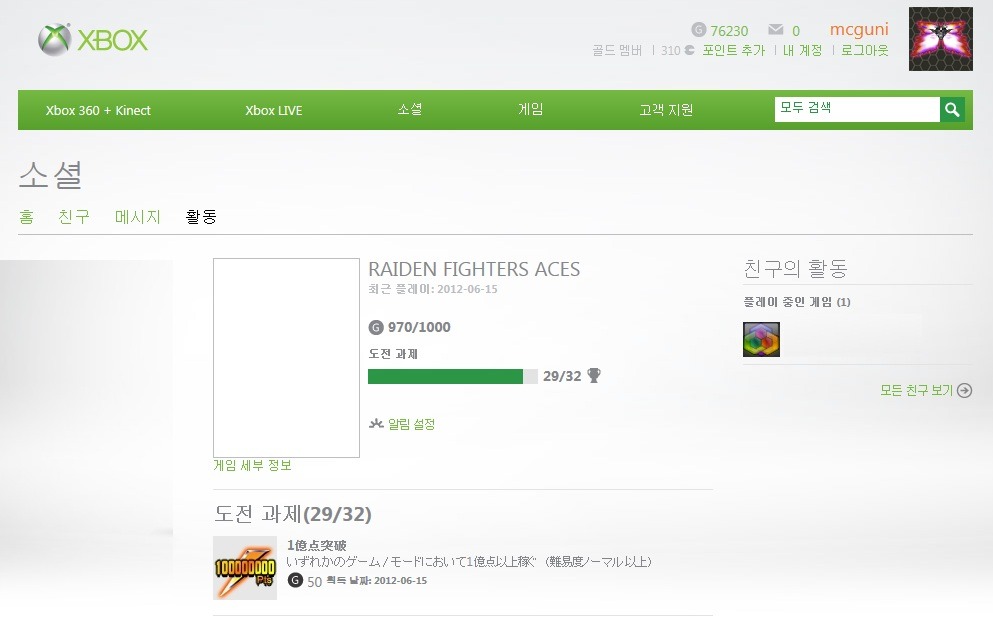Open the 고객 지원 menu

pos(666,110)
